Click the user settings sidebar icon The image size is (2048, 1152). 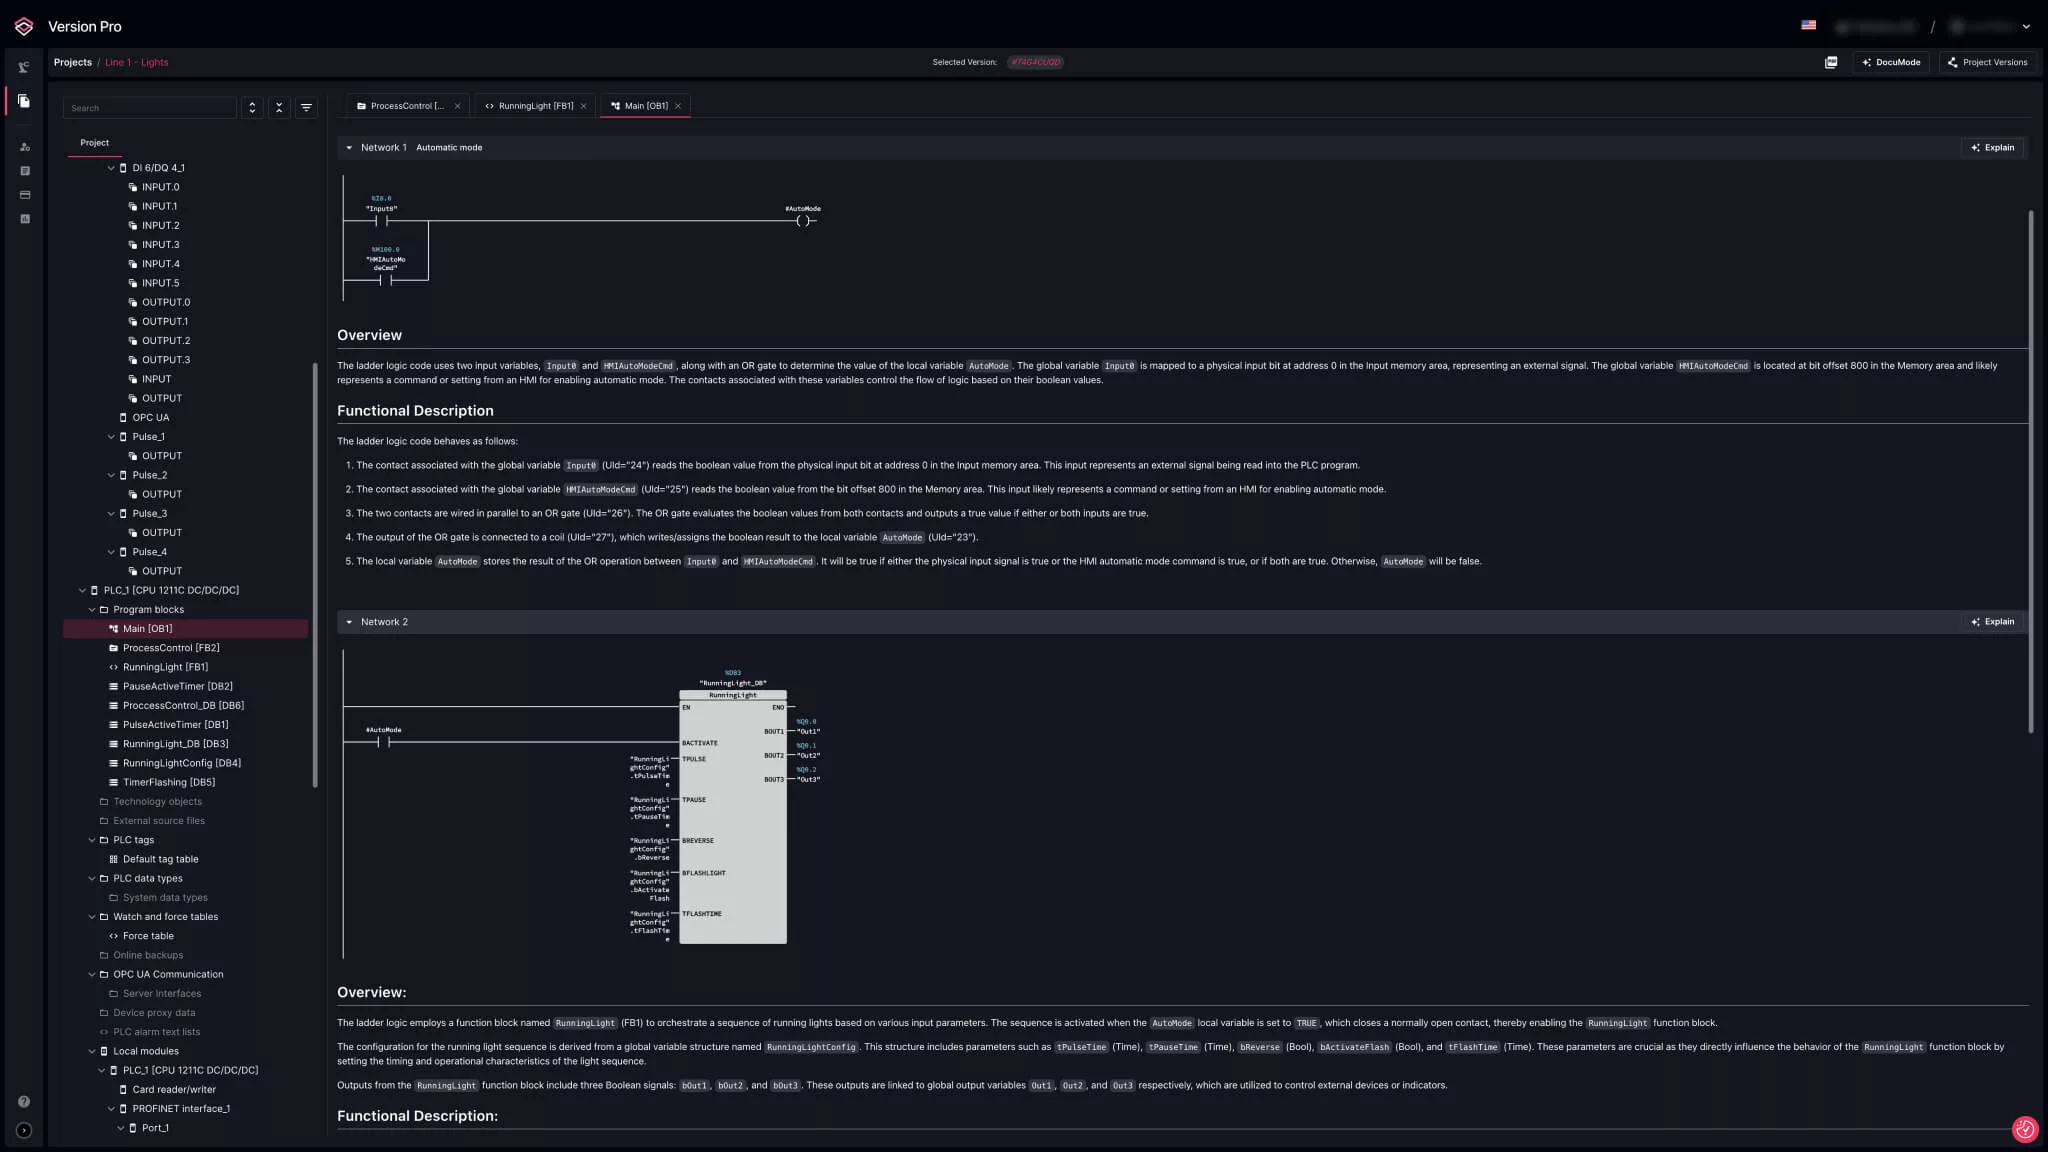point(25,147)
